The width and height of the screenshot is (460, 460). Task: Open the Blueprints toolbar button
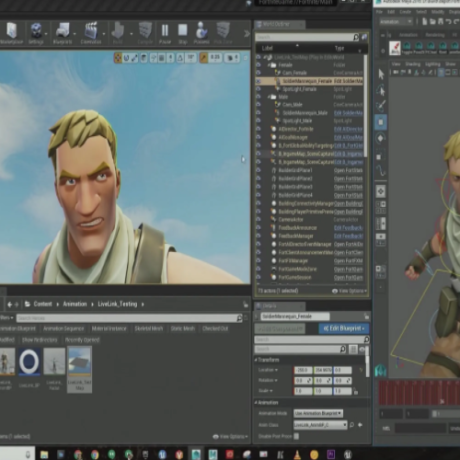(62, 33)
